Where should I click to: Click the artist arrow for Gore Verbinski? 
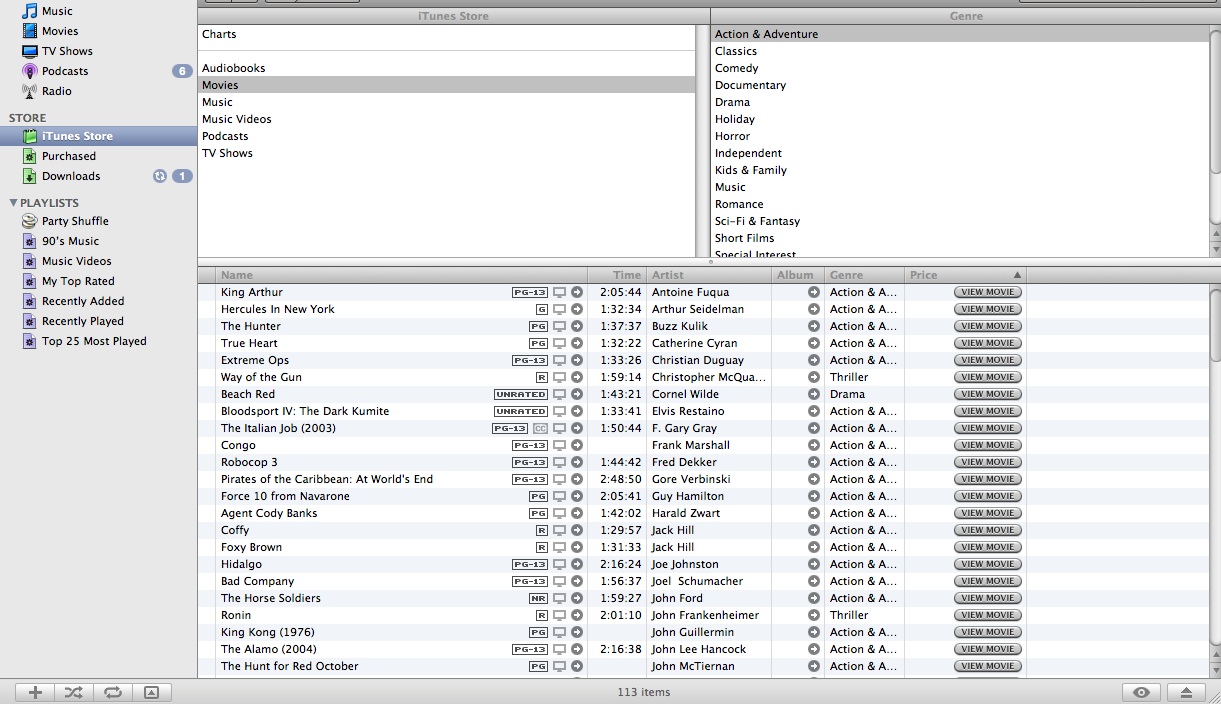[814, 479]
